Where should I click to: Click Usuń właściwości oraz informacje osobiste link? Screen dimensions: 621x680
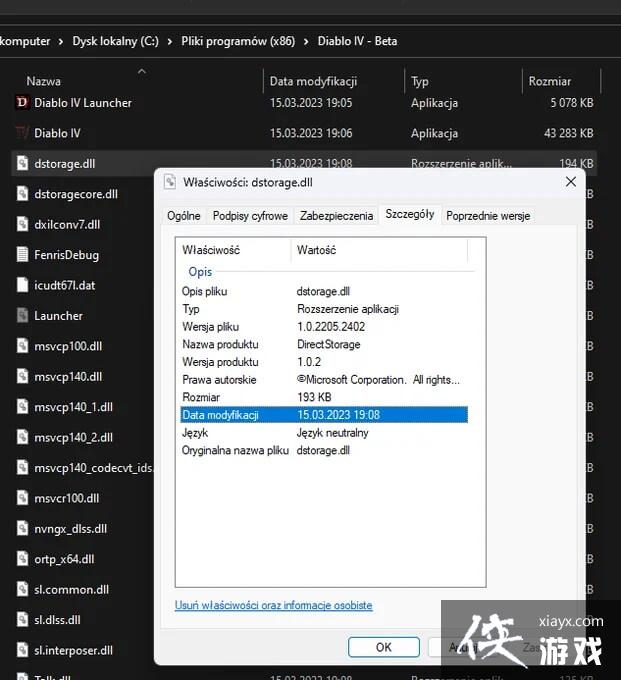pyautogui.click(x=274, y=605)
